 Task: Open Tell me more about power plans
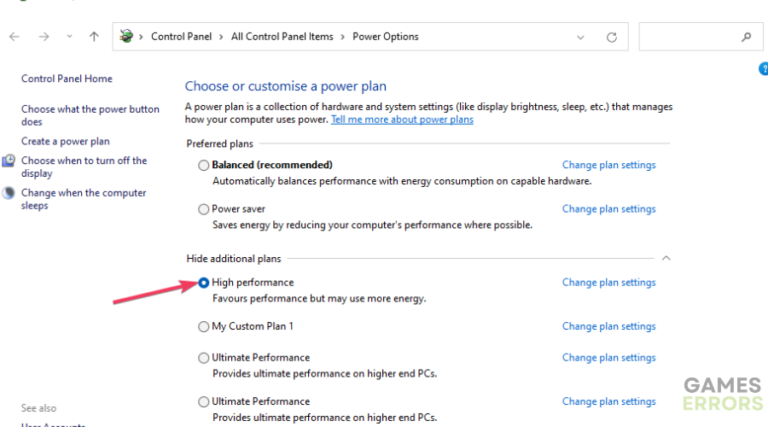[x=402, y=119]
